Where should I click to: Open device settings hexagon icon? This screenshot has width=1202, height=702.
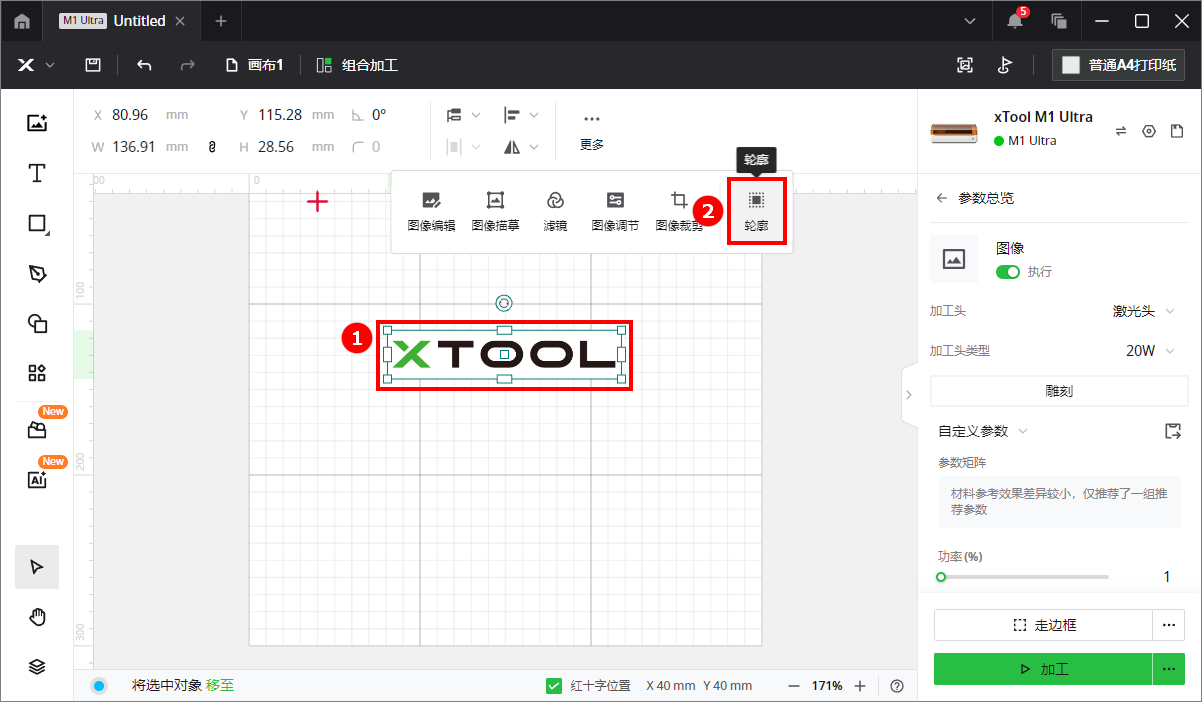coord(1149,131)
